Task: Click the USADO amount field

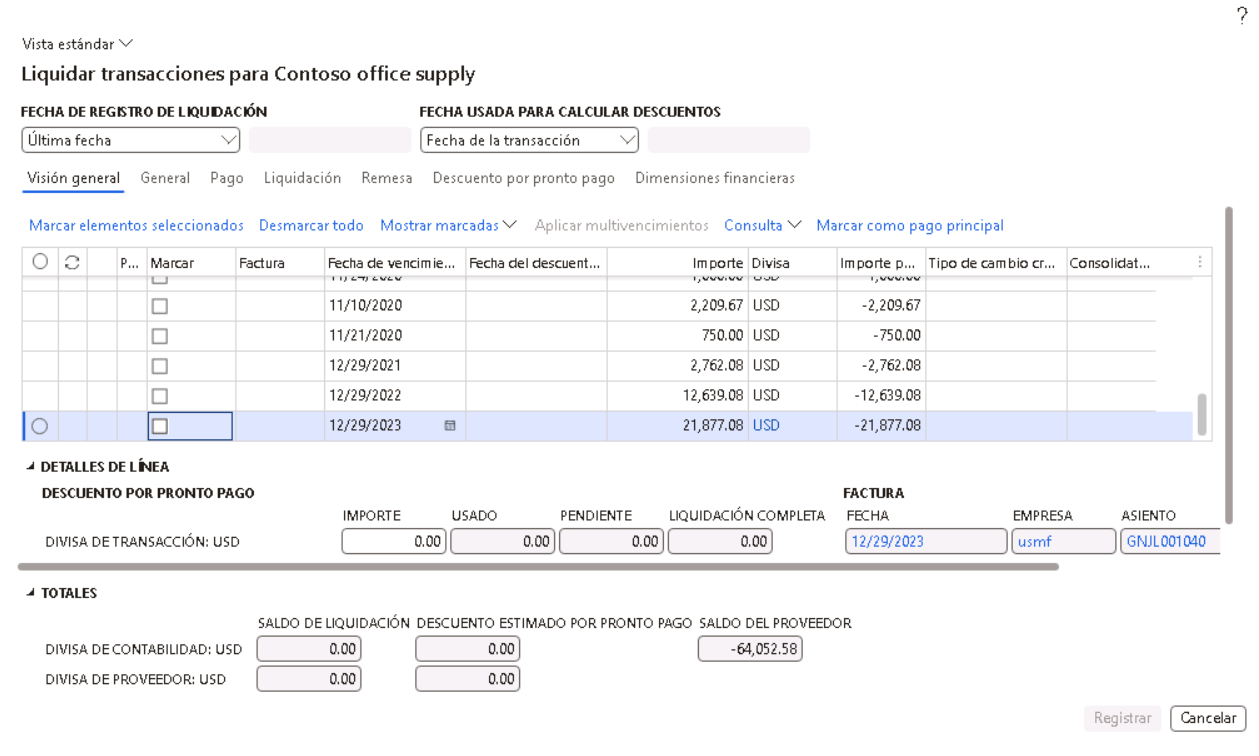Action: coord(504,540)
